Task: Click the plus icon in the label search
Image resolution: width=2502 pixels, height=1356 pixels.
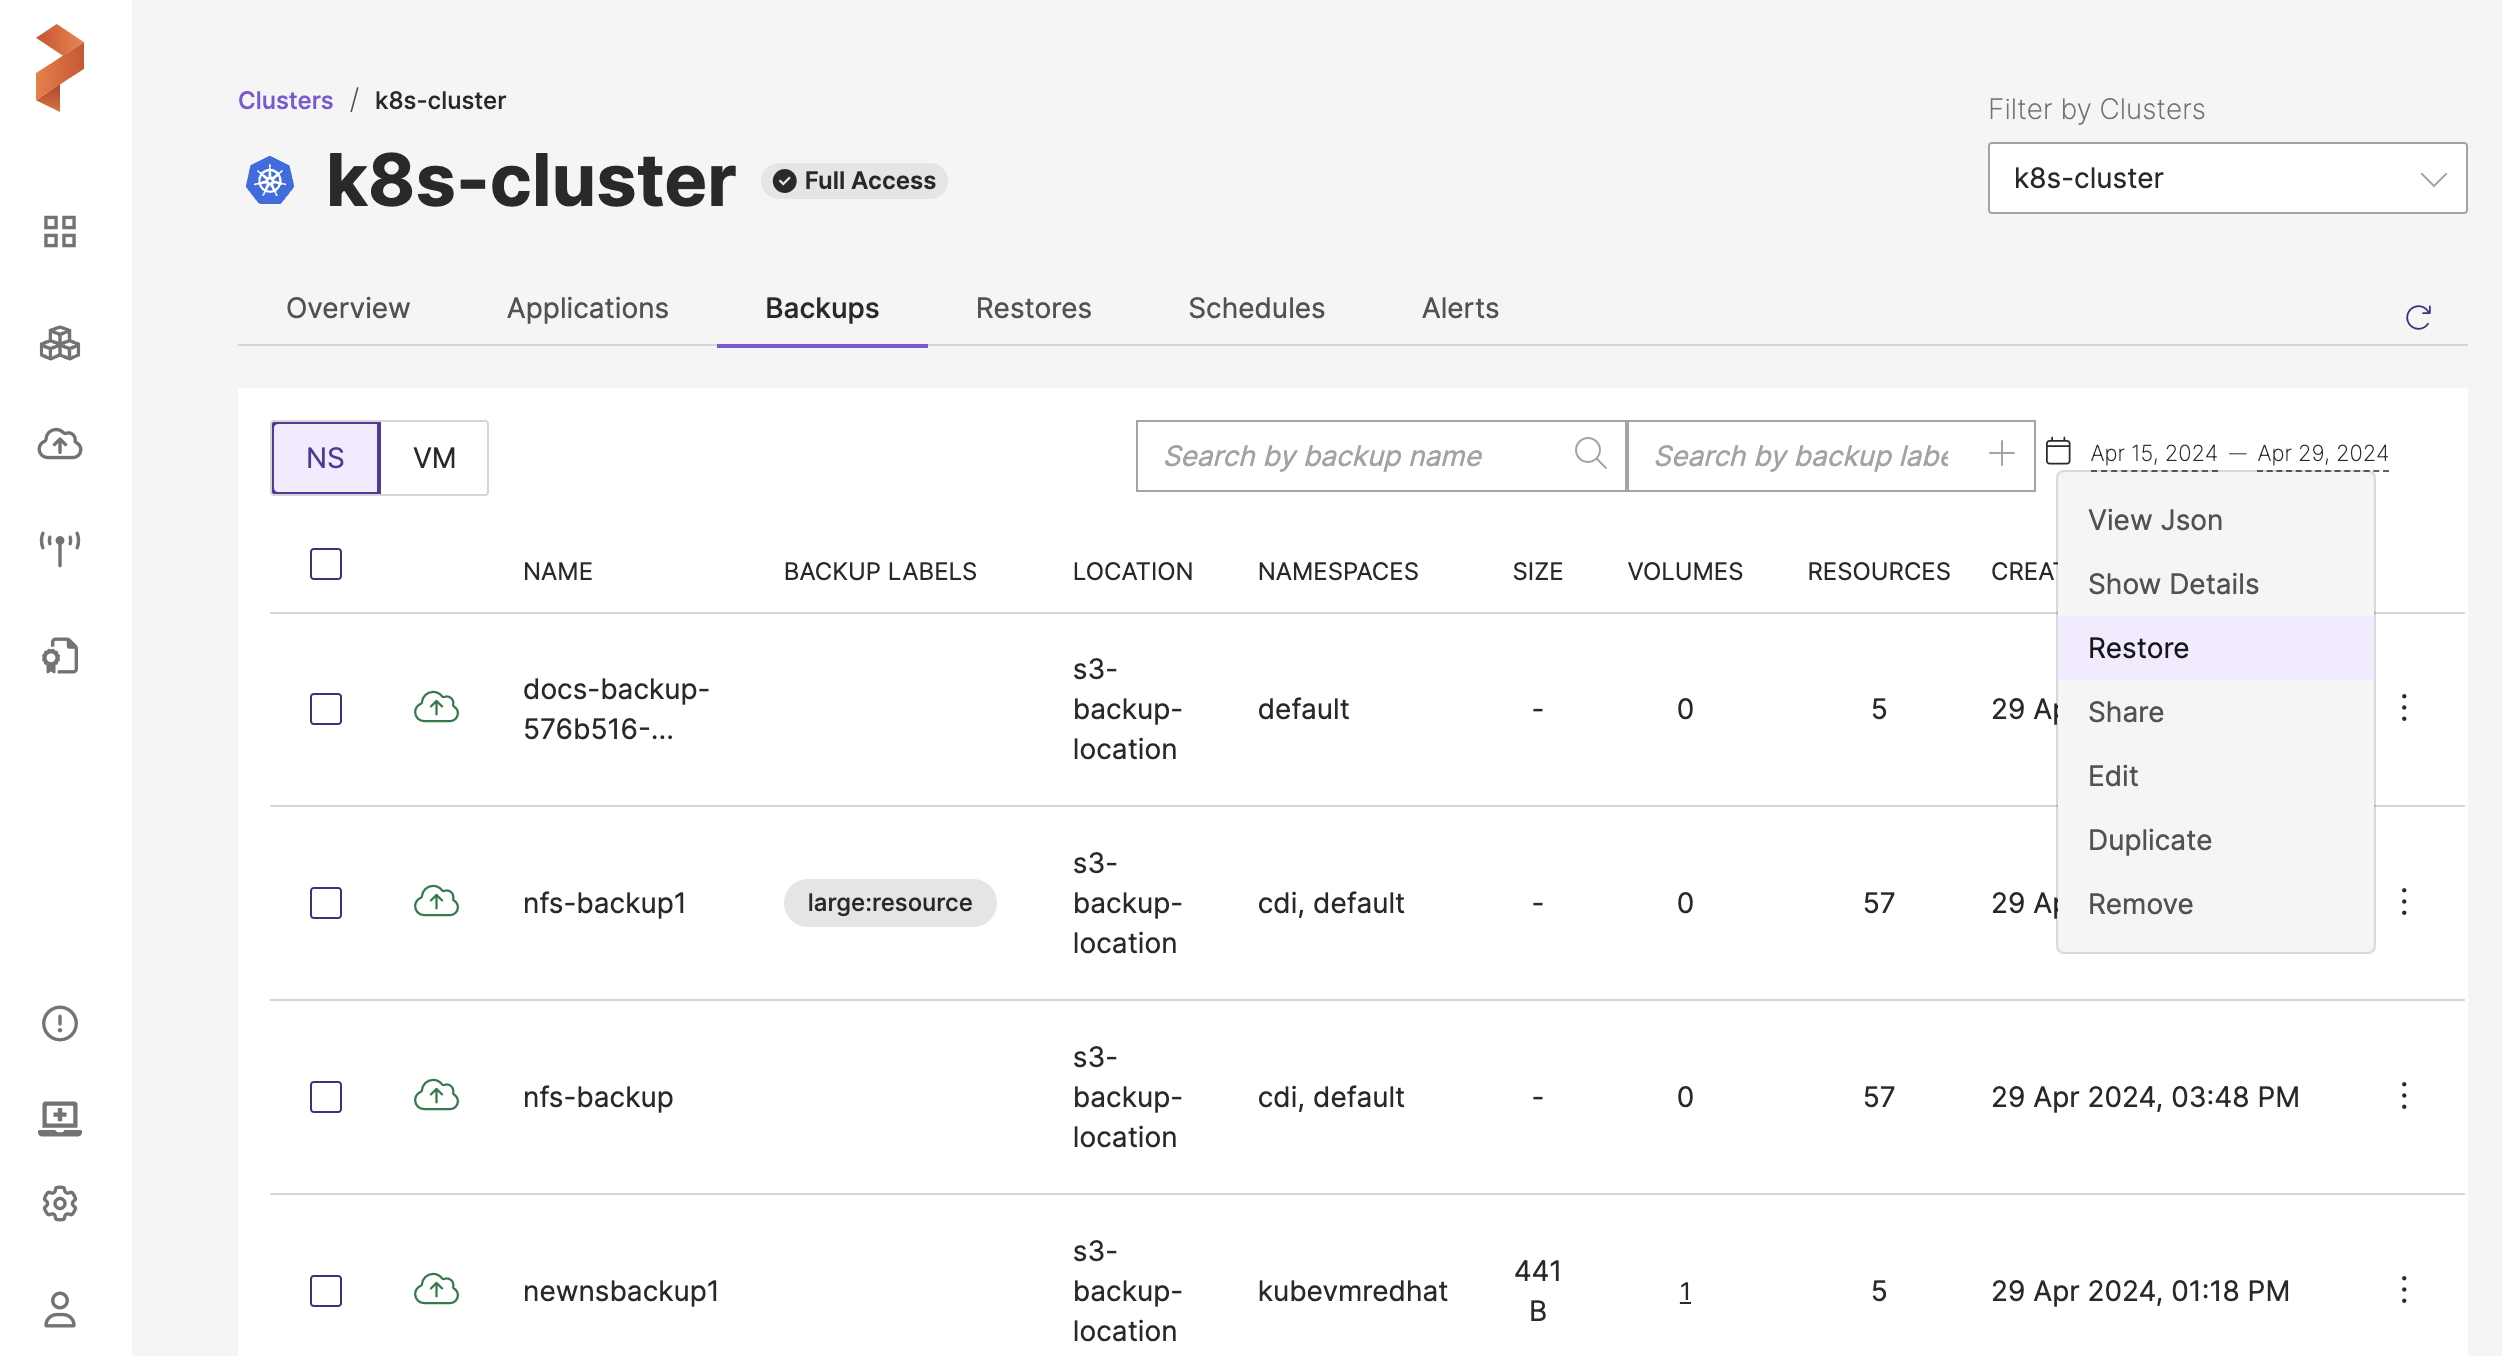Action: click(2001, 454)
